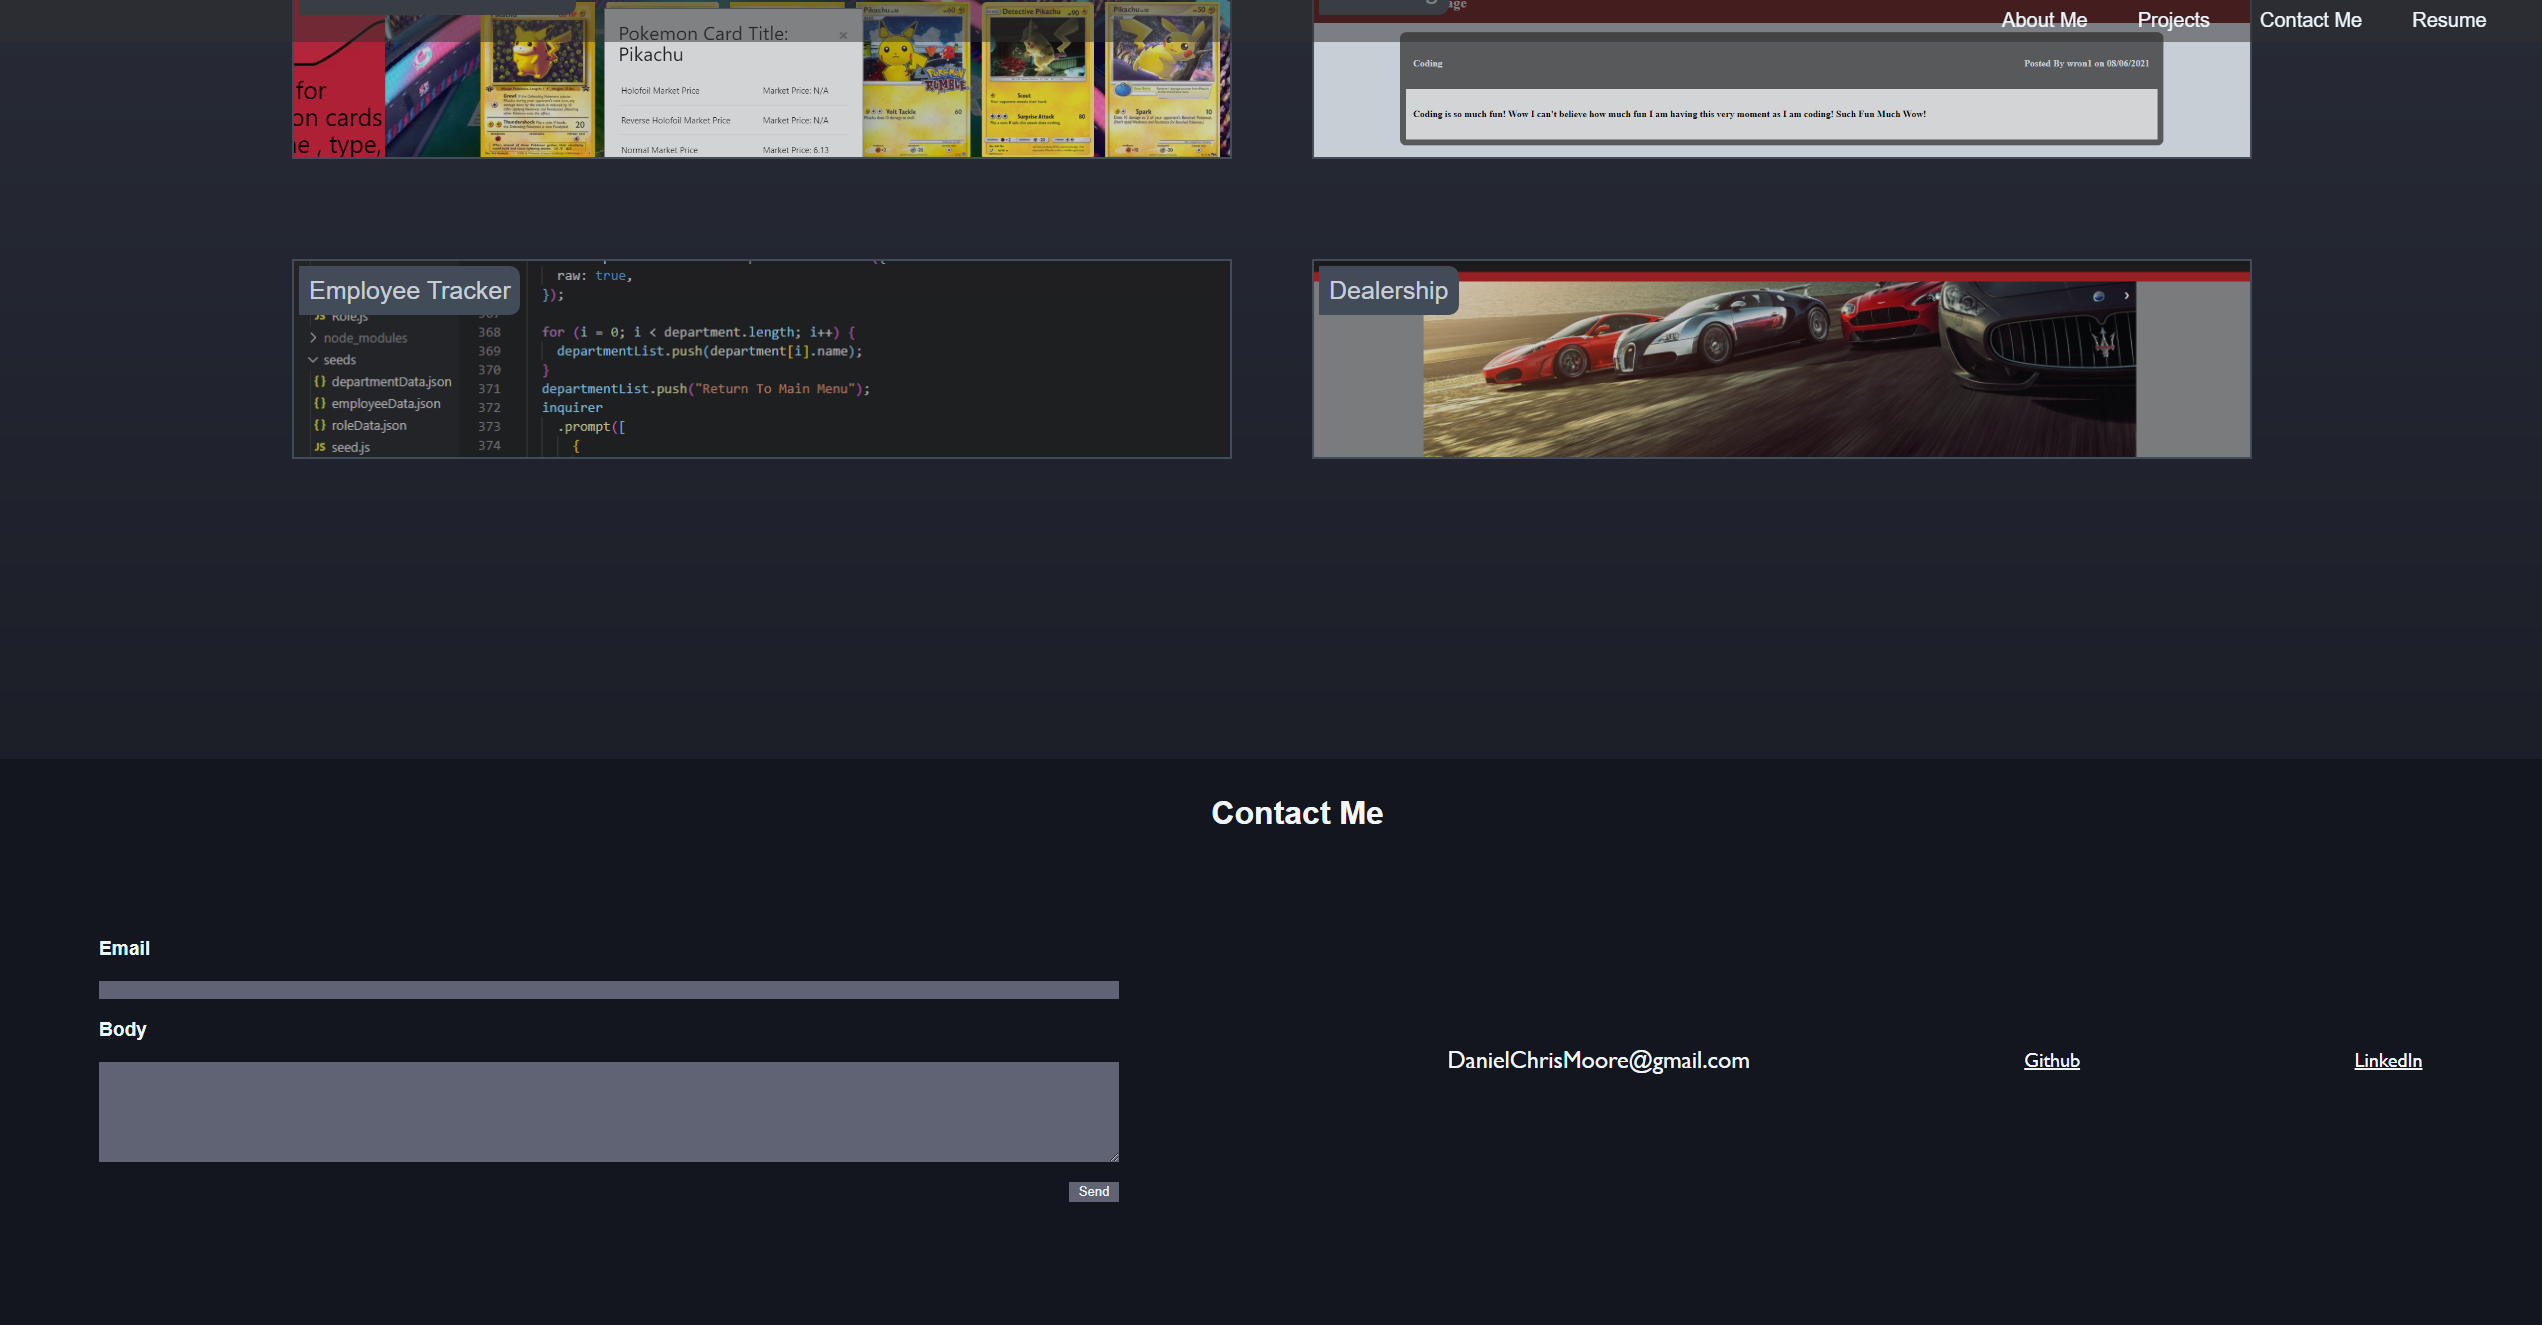Click the DanielChrisMoore@gmail.com email text
This screenshot has height=1325, width=2542.
pyautogui.click(x=1598, y=1060)
